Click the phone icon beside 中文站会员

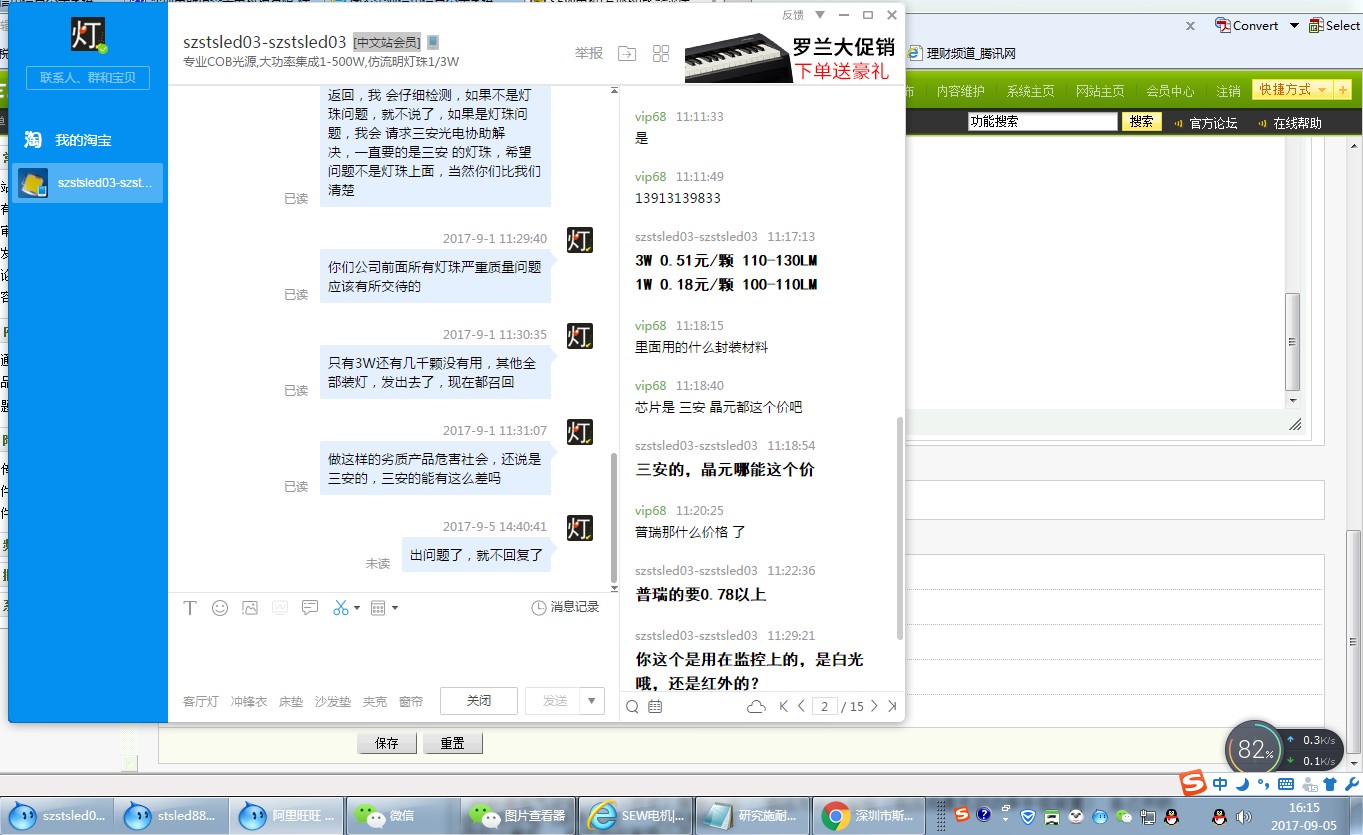point(433,42)
